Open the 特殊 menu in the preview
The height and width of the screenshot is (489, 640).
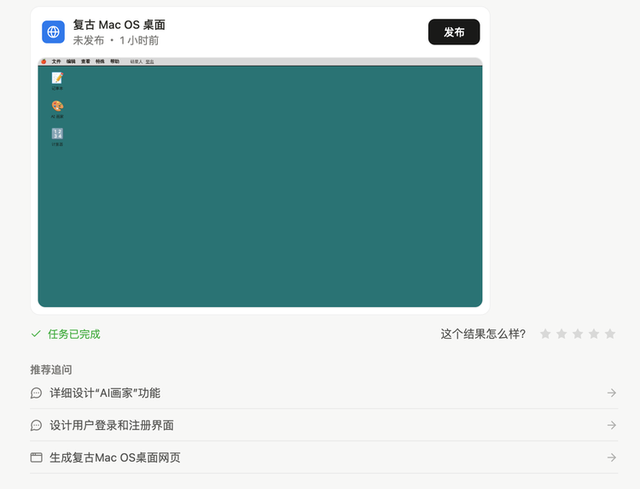click(x=100, y=62)
